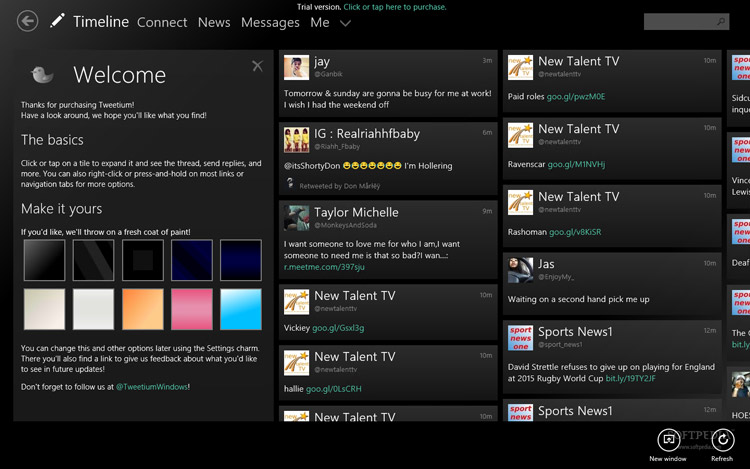The width and height of the screenshot is (750, 469).
Task: Switch to the Connect tab
Action: click(162, 22)
